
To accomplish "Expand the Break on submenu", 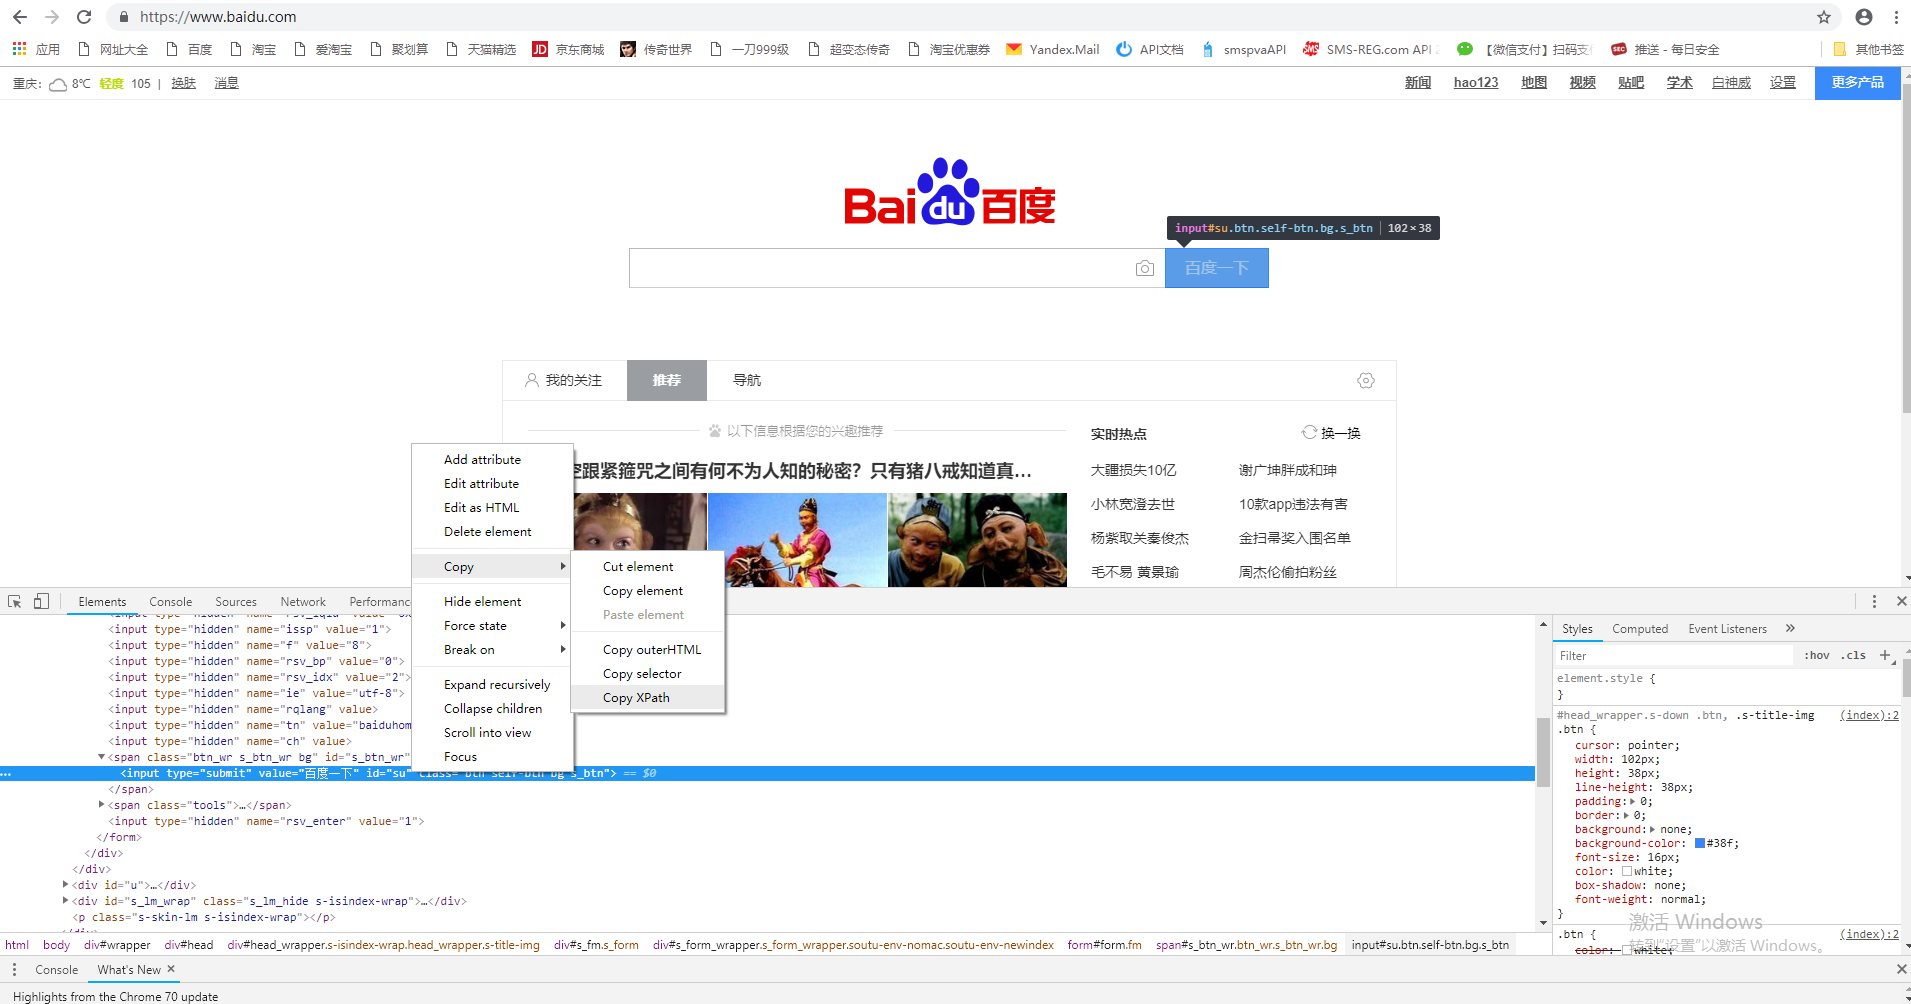I will tap(563, 649).
